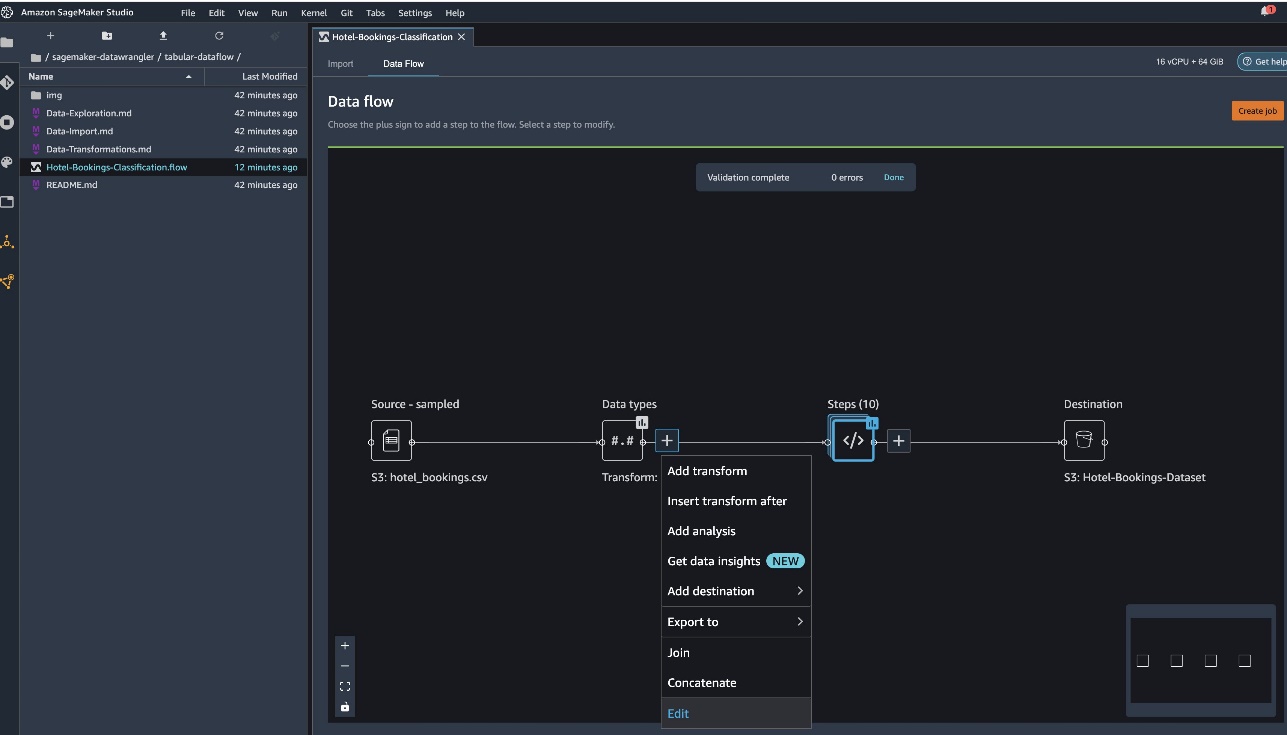Viewport: 1287px width, 735px height.
Task: Open the Help menu
Action: tap(455, 13)
